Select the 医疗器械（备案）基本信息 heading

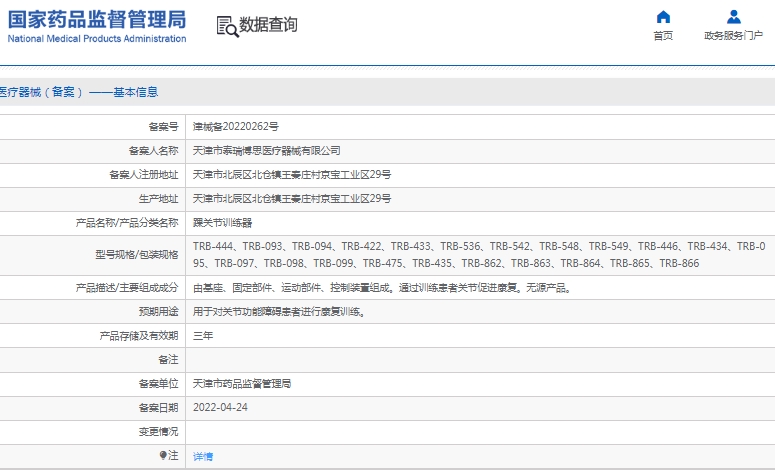point(79,92)
